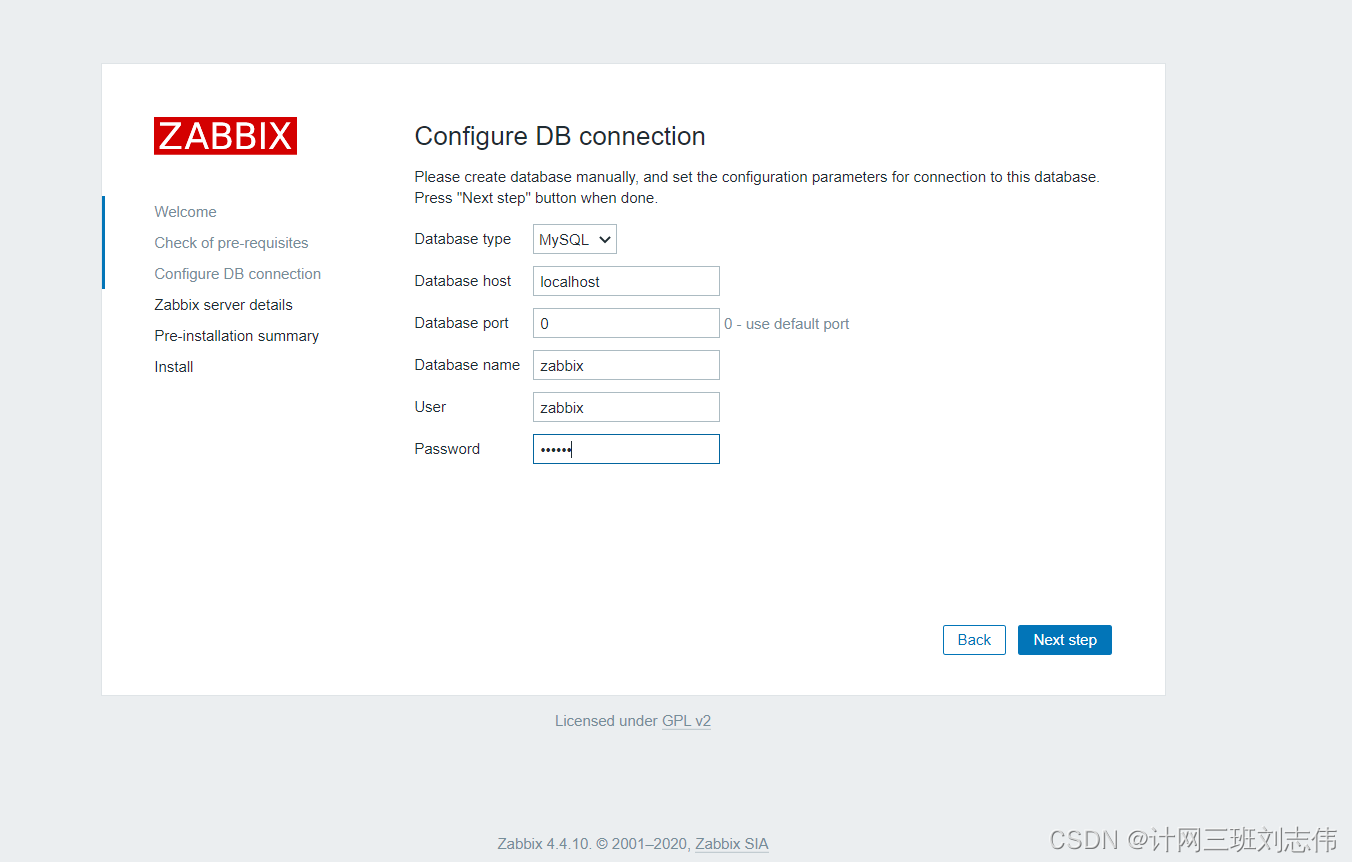Click Zabbix server details step

tap(223, 305)
